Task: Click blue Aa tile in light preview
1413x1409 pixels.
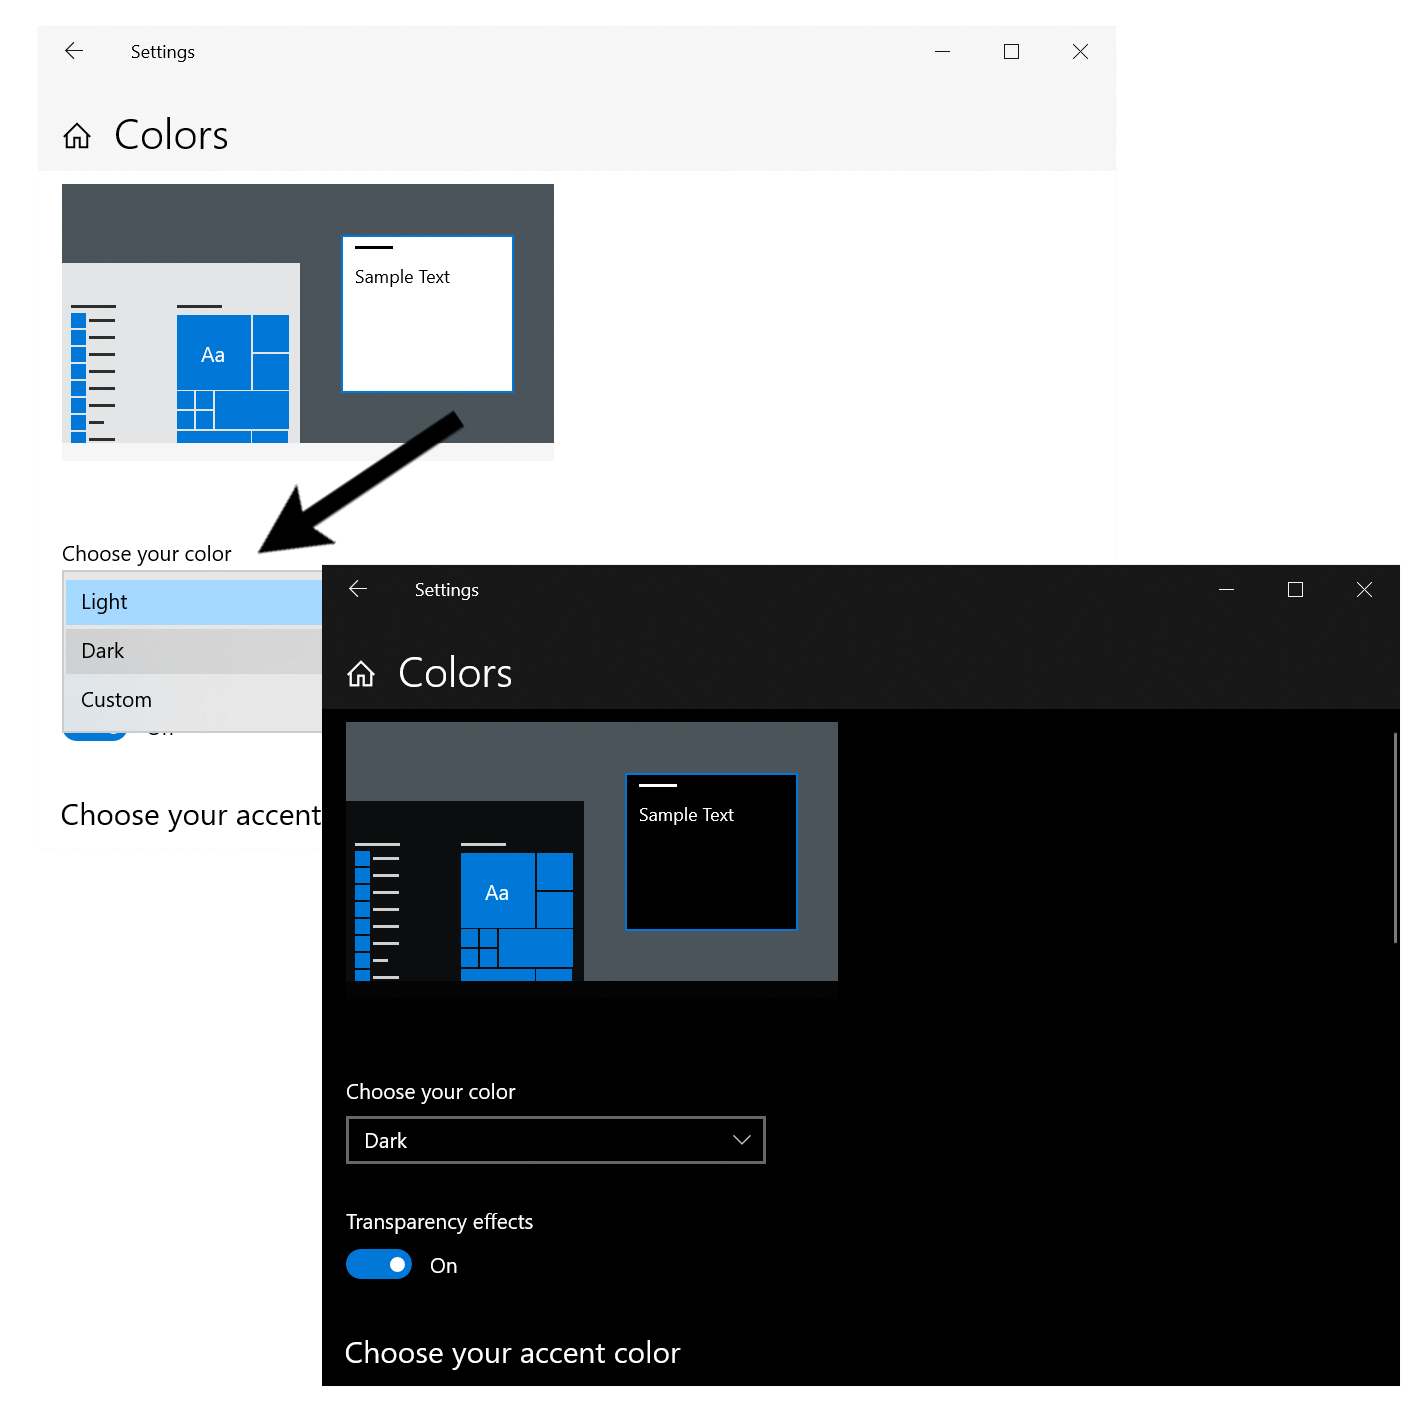Action: pos(213,353)
